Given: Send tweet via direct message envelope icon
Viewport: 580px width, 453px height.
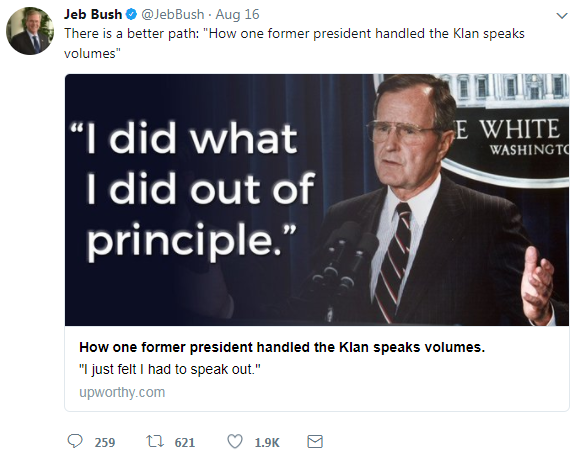Looking at the screenshot, I should coord(315,442).
